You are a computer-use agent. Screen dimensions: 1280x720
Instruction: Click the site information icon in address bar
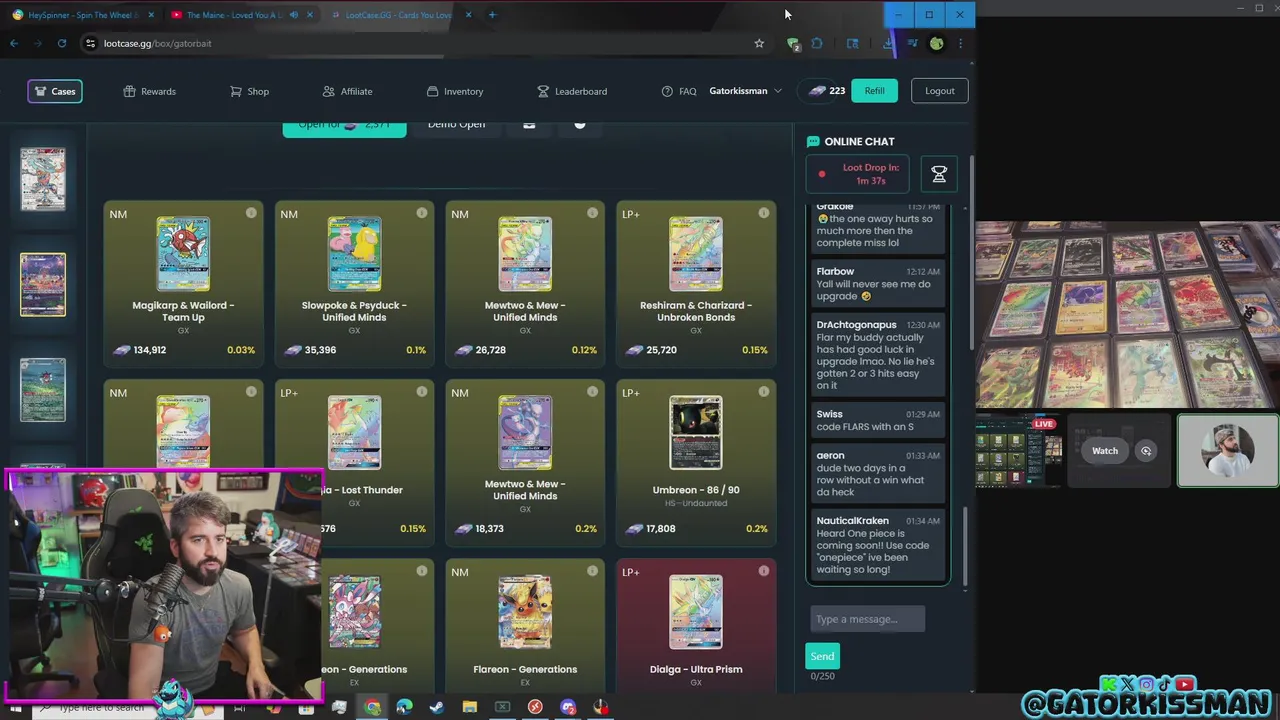tap(91, 43)
